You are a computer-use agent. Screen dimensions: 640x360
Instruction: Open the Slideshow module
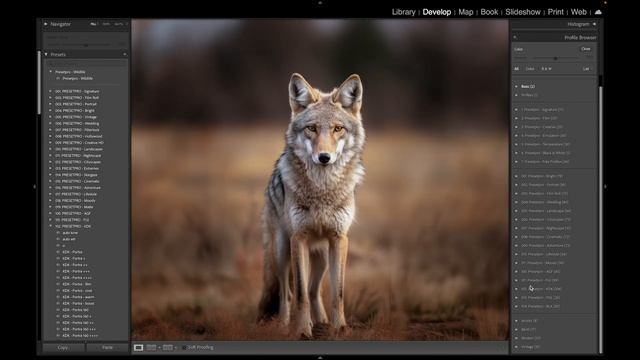point(522,12)
